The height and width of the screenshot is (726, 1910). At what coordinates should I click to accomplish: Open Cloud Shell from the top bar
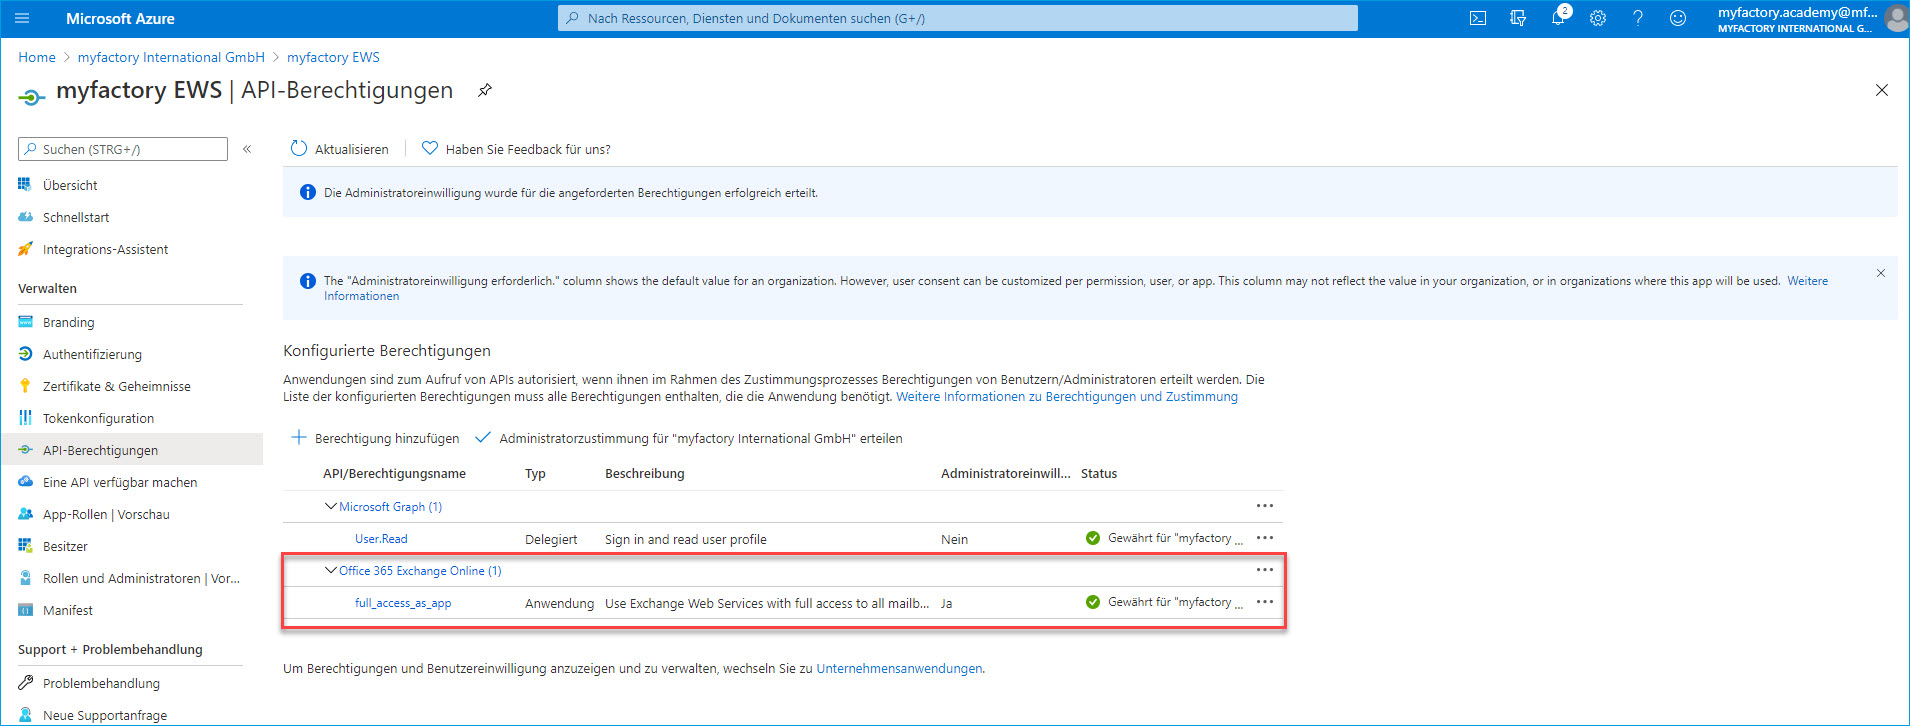[1478, 18]
